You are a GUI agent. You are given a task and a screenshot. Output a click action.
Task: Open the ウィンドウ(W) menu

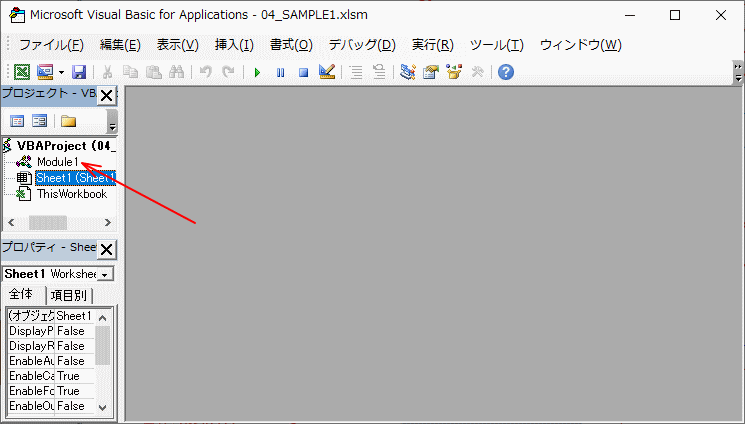coord(581,45)
